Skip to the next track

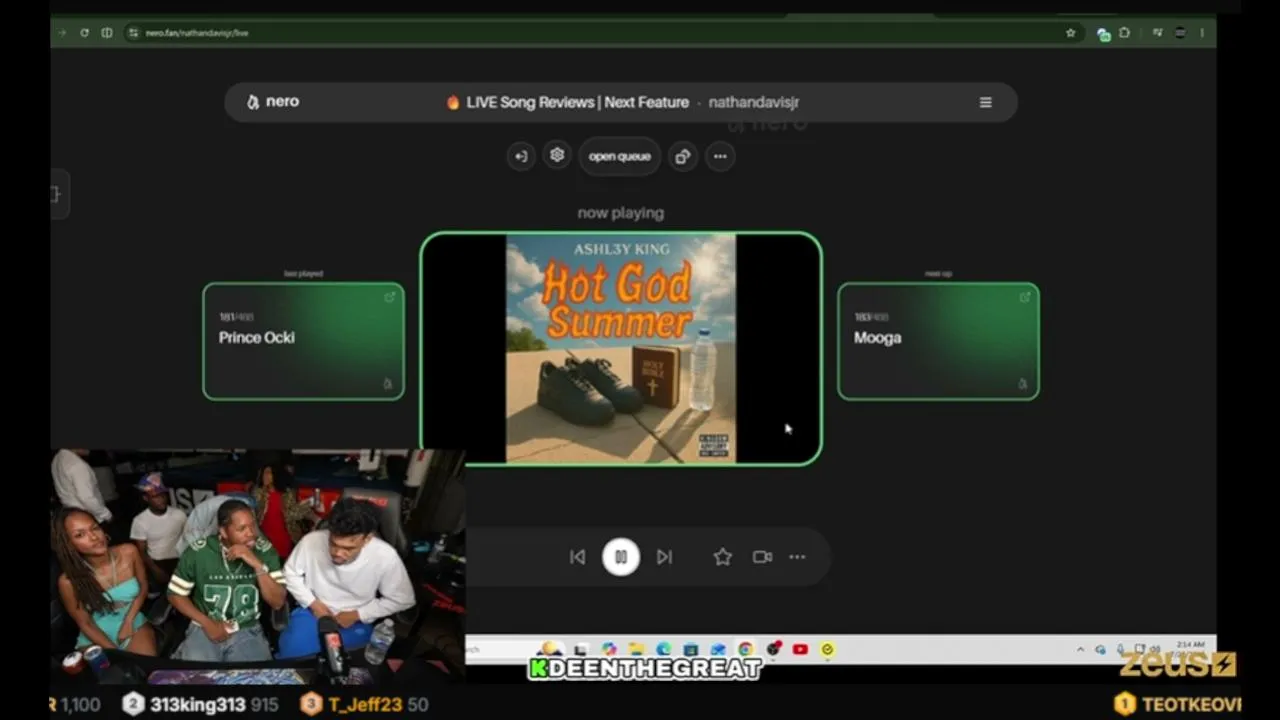coord(665,557)
